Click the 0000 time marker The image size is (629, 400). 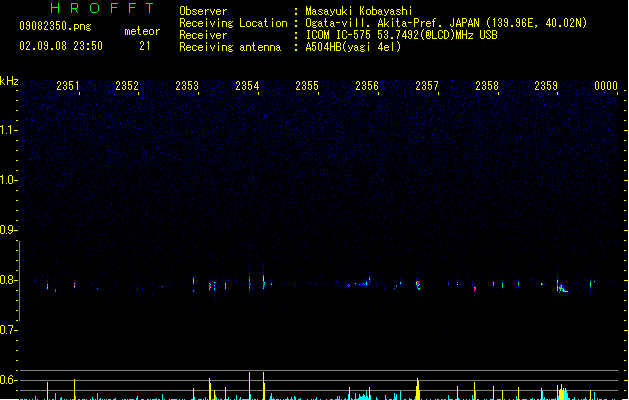pos(606,86)
